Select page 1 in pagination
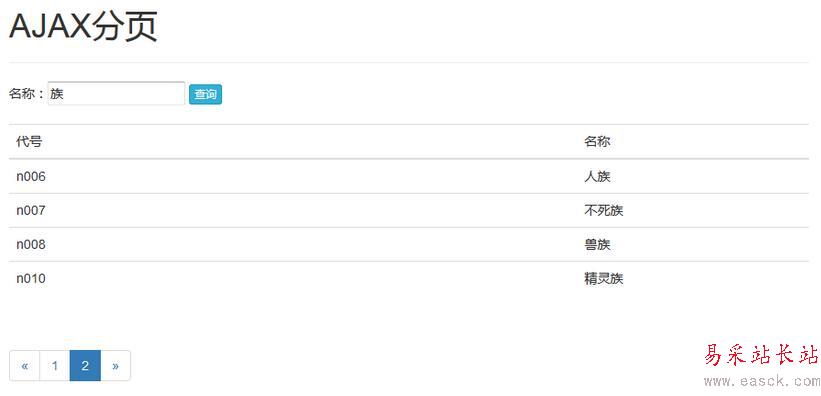Viewport: 821px width, 396px height. coord(54,366)
